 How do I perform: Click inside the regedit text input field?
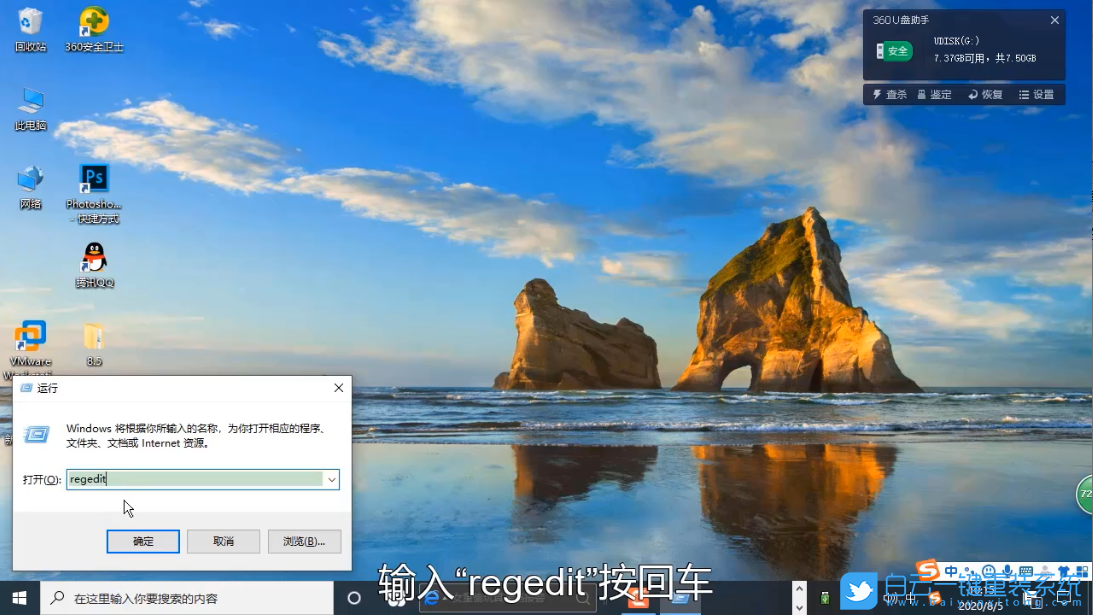coord(180,479)
